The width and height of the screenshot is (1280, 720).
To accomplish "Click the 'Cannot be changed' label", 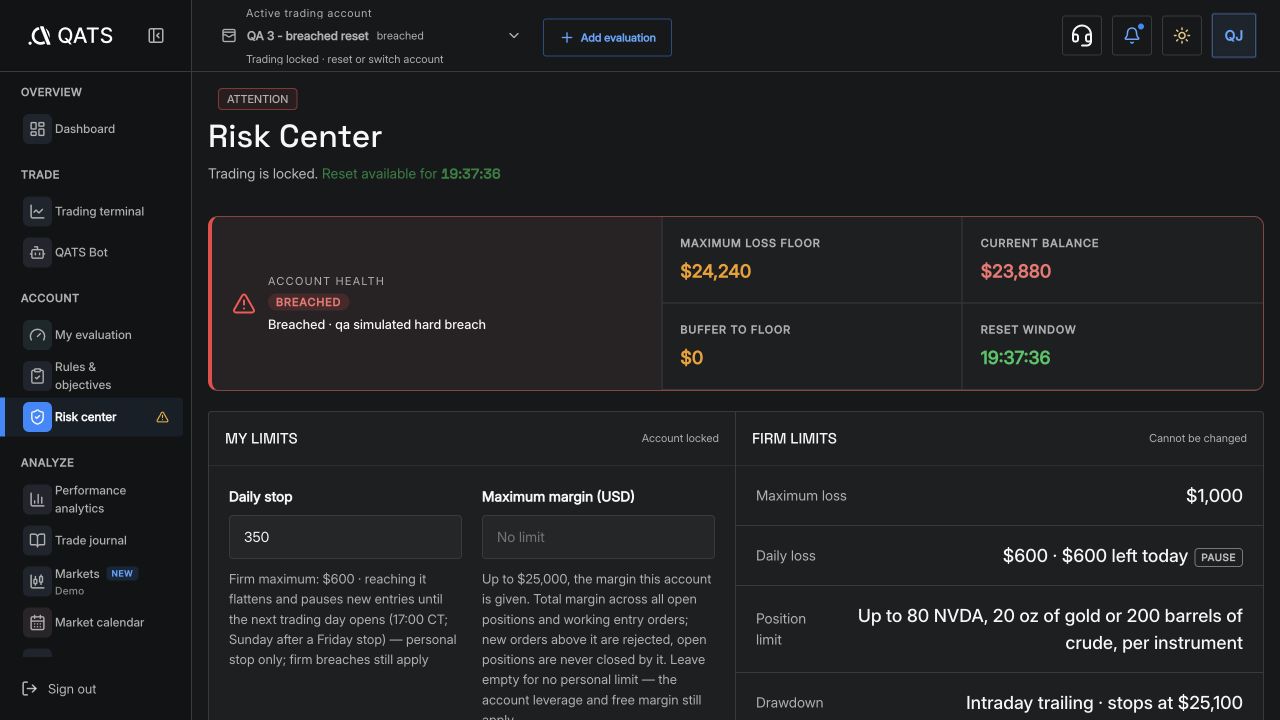I will (x=1198, y=438).
